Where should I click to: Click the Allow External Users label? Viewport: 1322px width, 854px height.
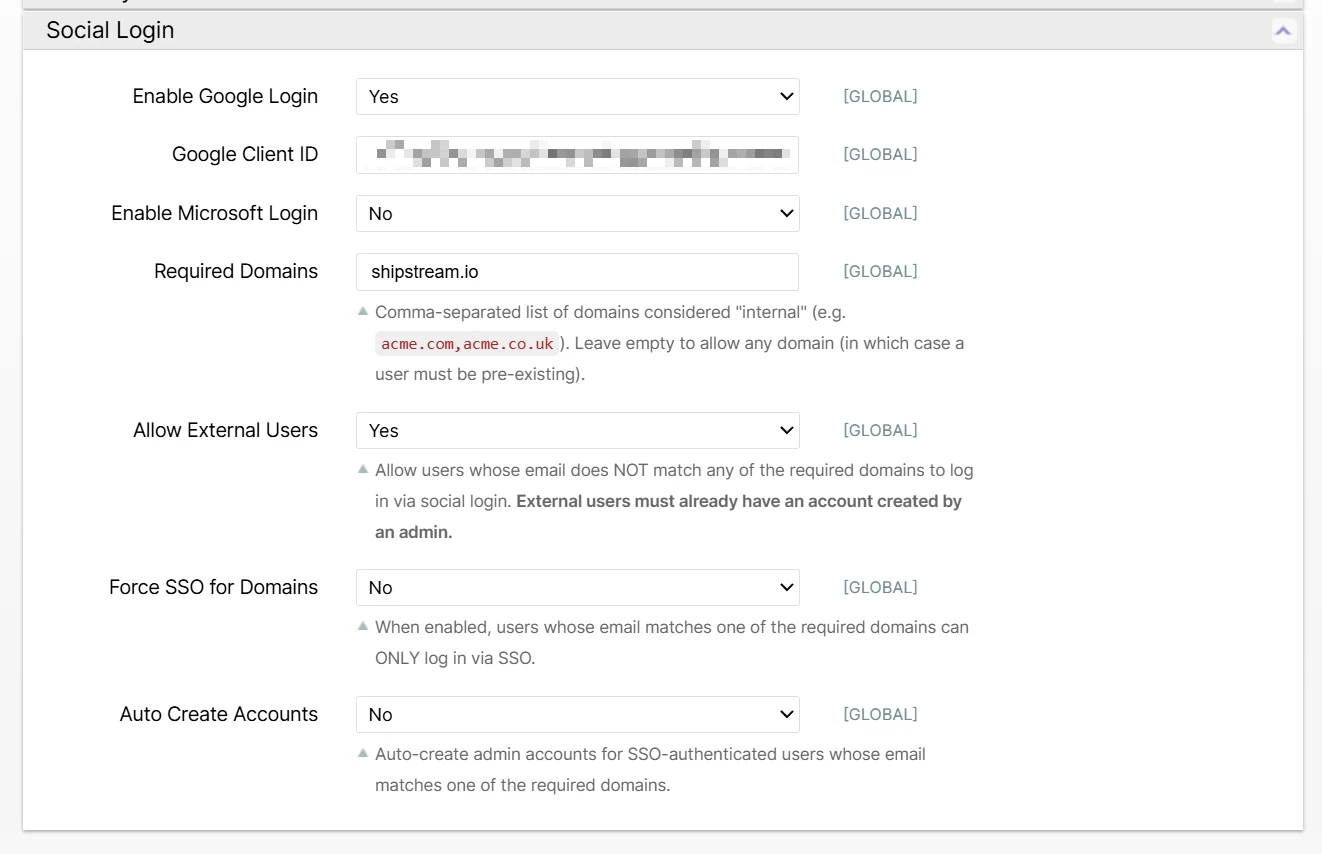225,431
